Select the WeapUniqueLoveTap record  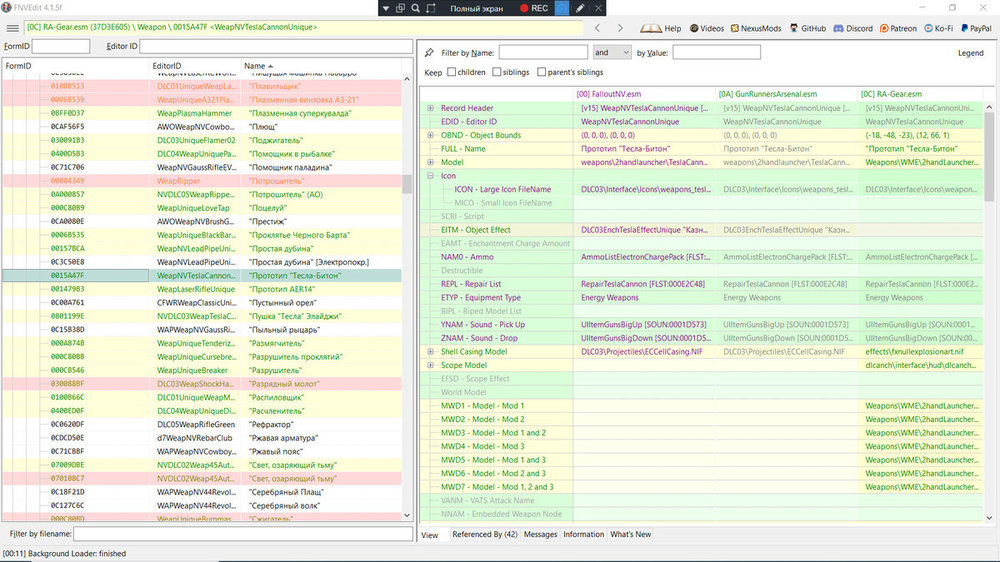pos(202,208)
